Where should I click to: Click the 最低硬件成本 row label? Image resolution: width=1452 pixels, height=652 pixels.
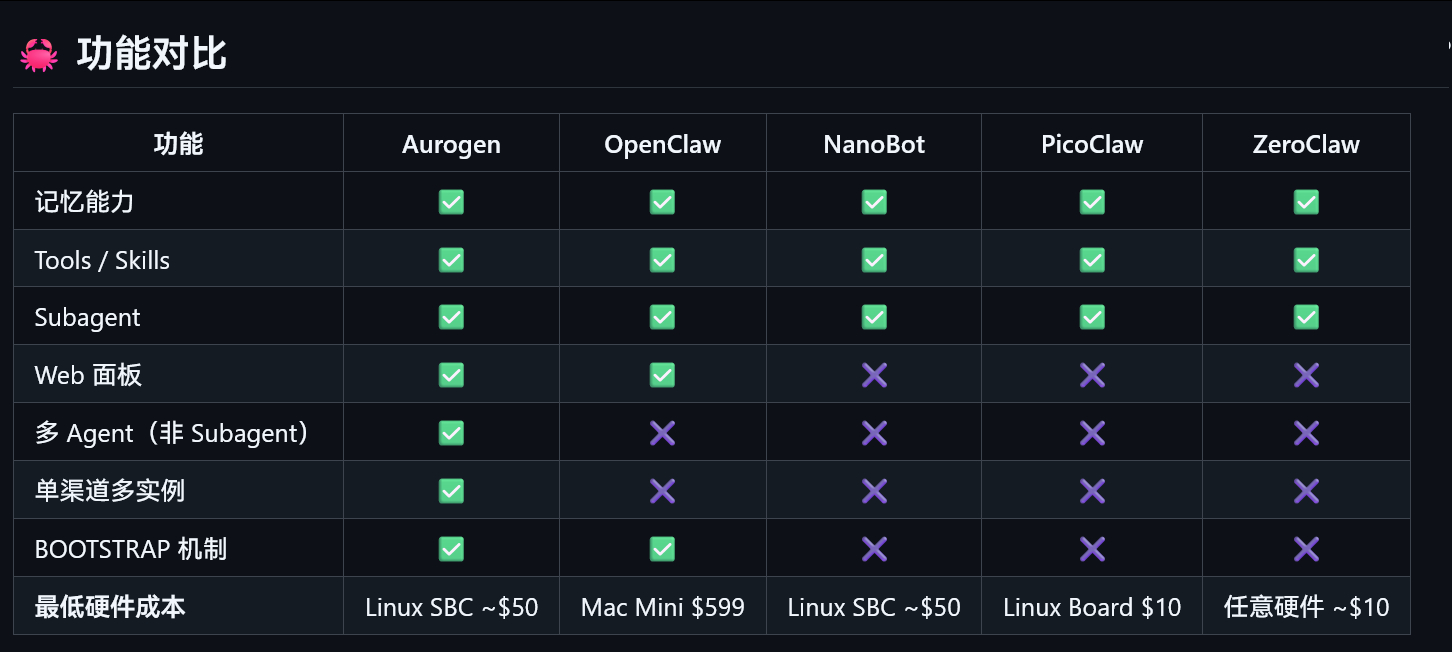click(110, 607)
